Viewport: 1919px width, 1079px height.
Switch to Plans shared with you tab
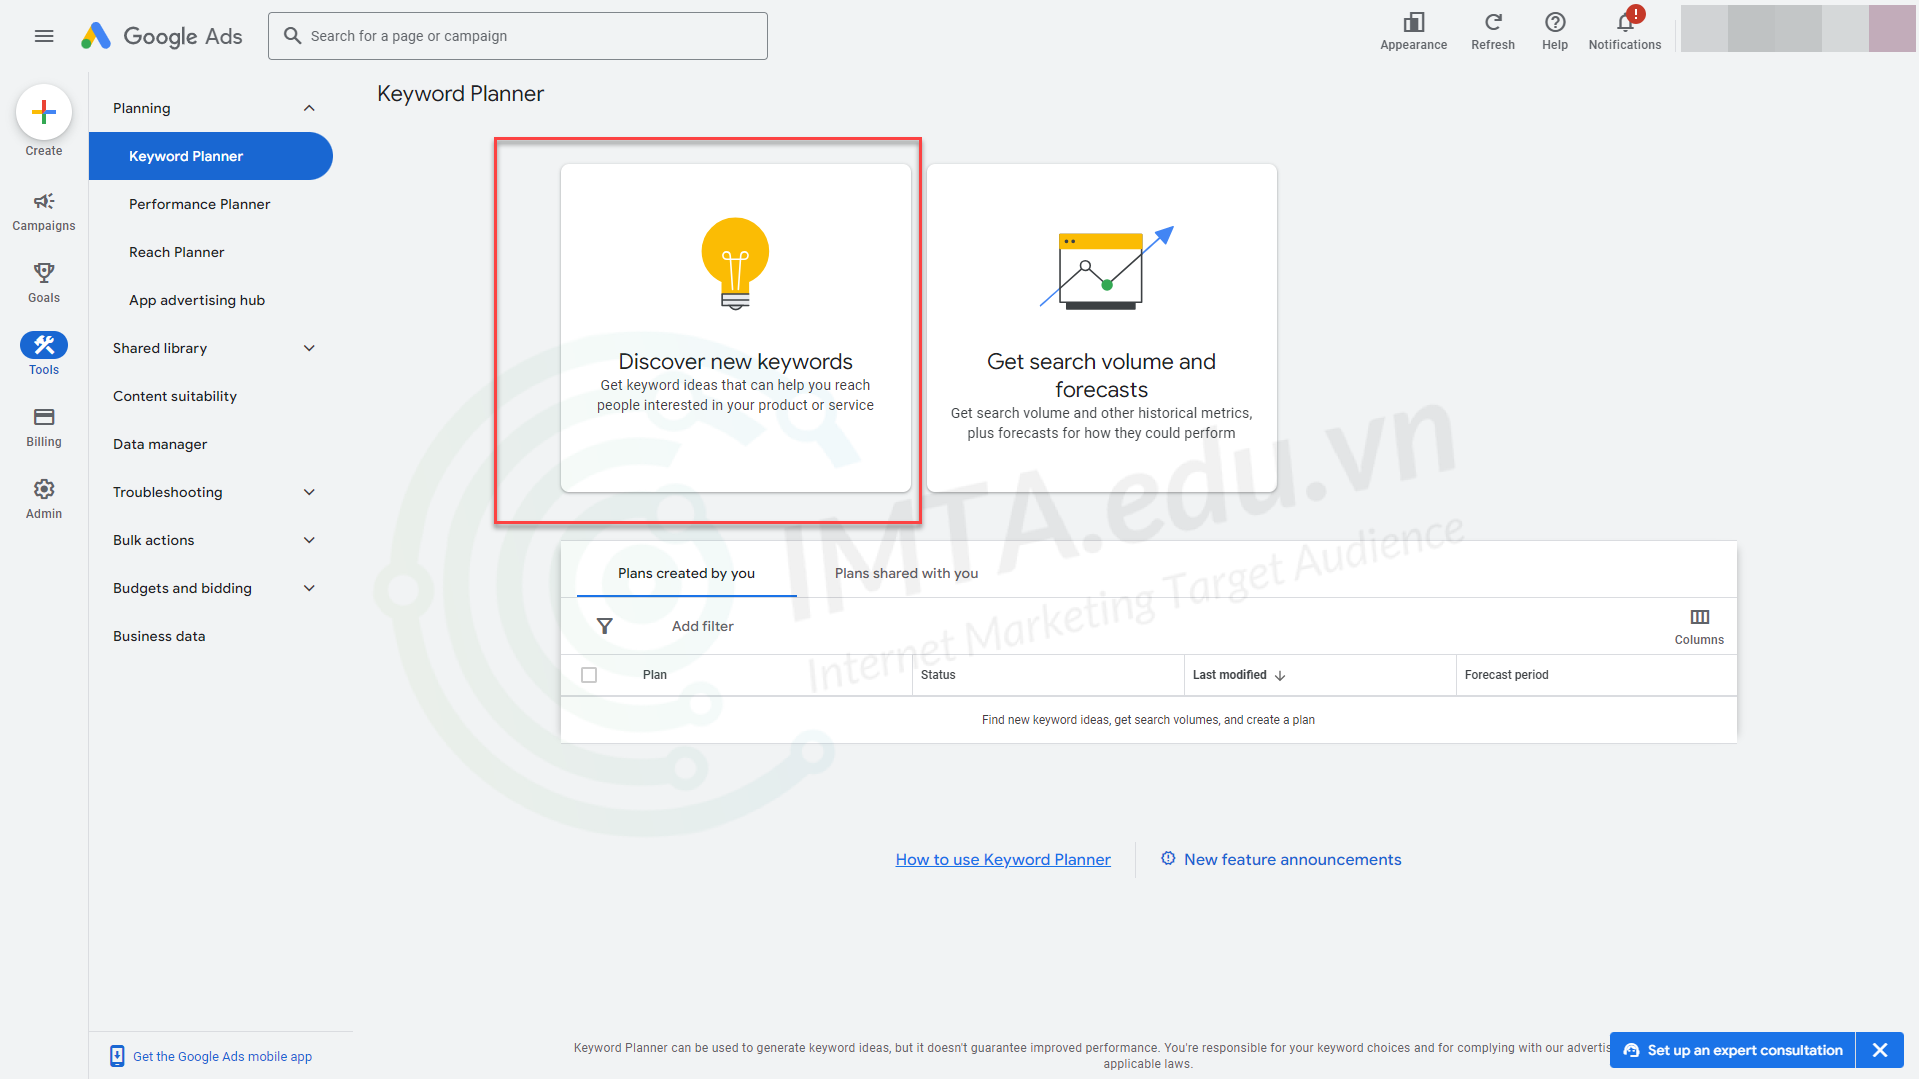coord(906,573)
